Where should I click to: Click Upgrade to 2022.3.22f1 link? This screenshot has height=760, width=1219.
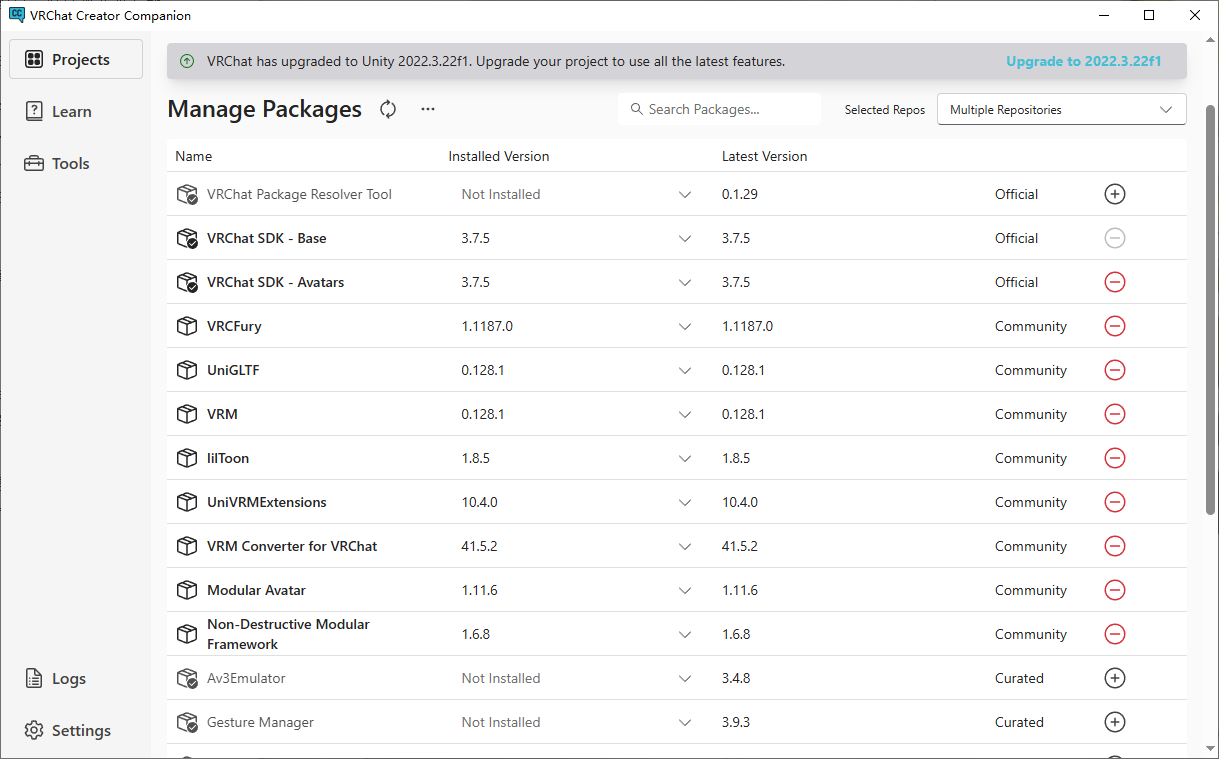1084,61
